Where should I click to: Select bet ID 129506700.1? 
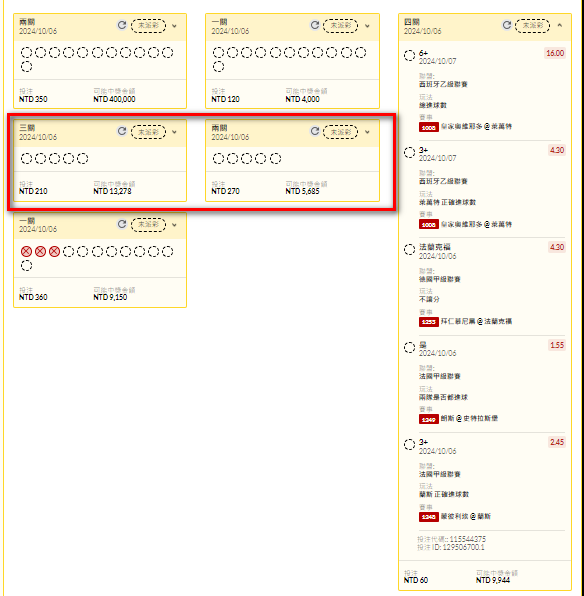[463, 548]
